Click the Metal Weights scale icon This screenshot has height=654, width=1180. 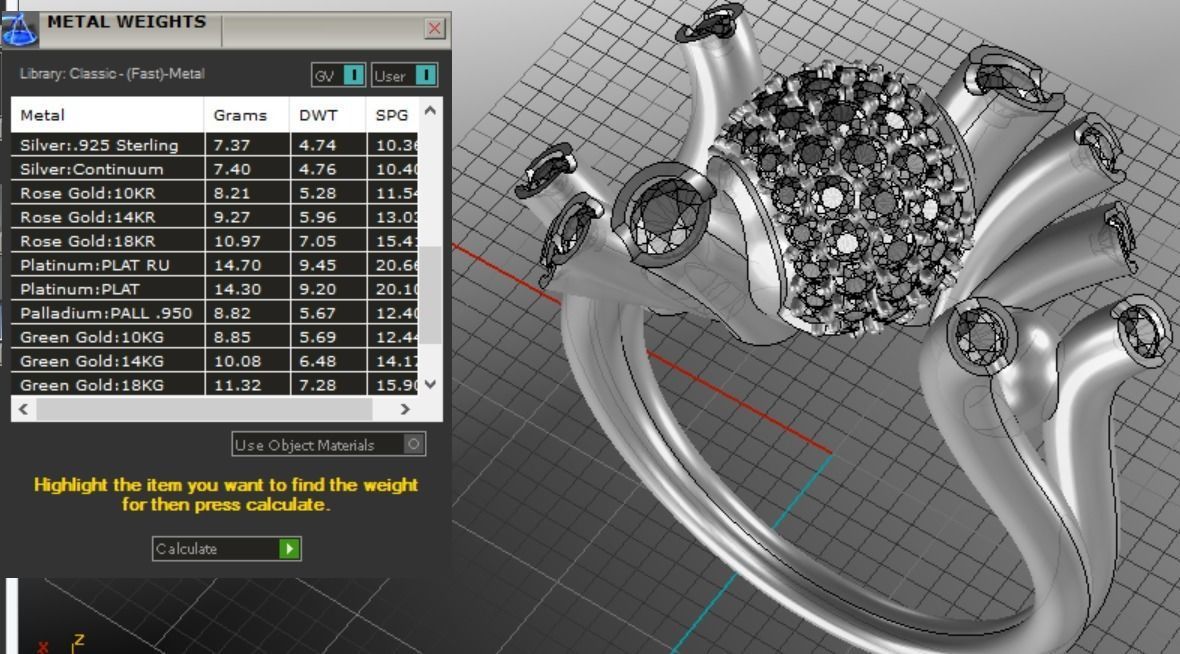click(19, 29)
